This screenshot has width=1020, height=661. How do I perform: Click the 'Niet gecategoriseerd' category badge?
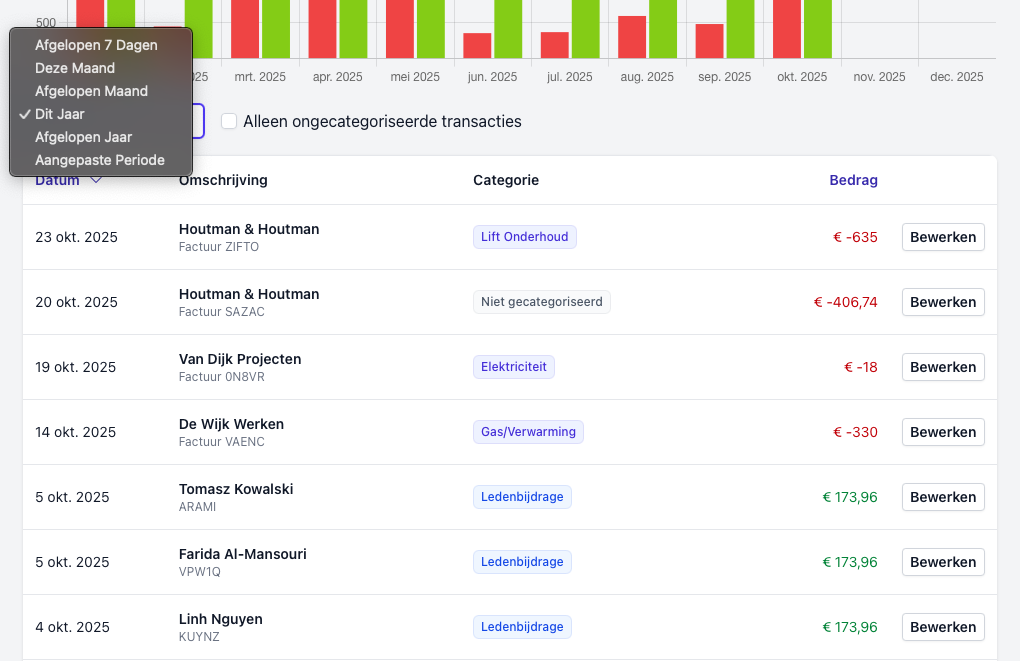click(x=541, y=302)
